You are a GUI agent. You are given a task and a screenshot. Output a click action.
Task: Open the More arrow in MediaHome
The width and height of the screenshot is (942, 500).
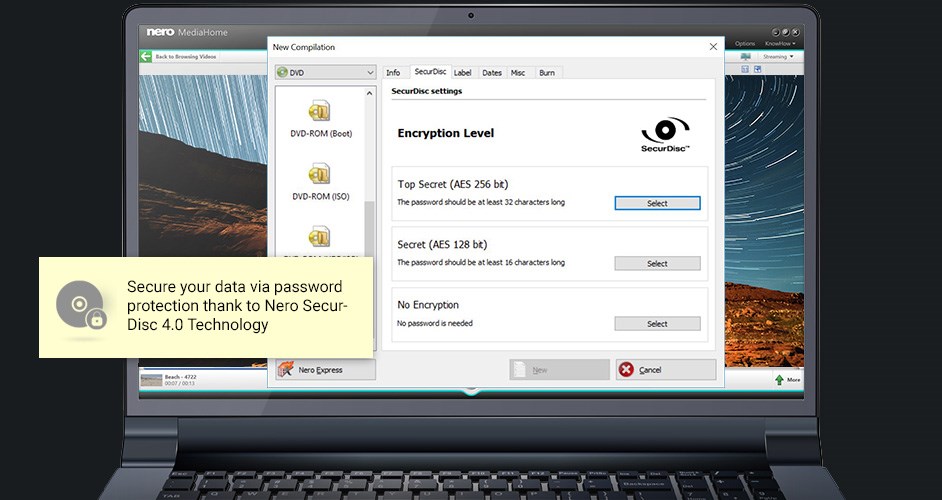coord(787,380)
